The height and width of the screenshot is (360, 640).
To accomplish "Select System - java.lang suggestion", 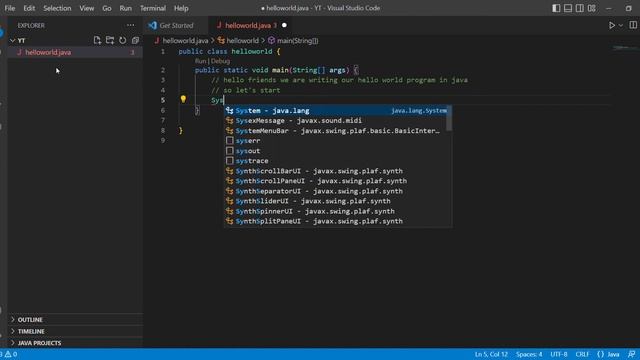I will tap(336, 111).
